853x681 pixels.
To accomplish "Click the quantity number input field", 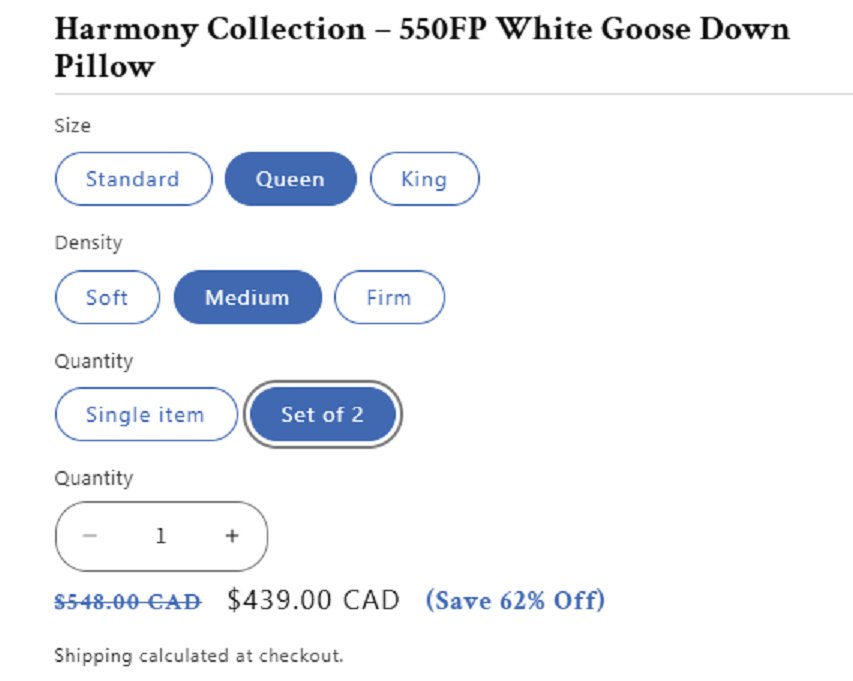I will 161,536.
